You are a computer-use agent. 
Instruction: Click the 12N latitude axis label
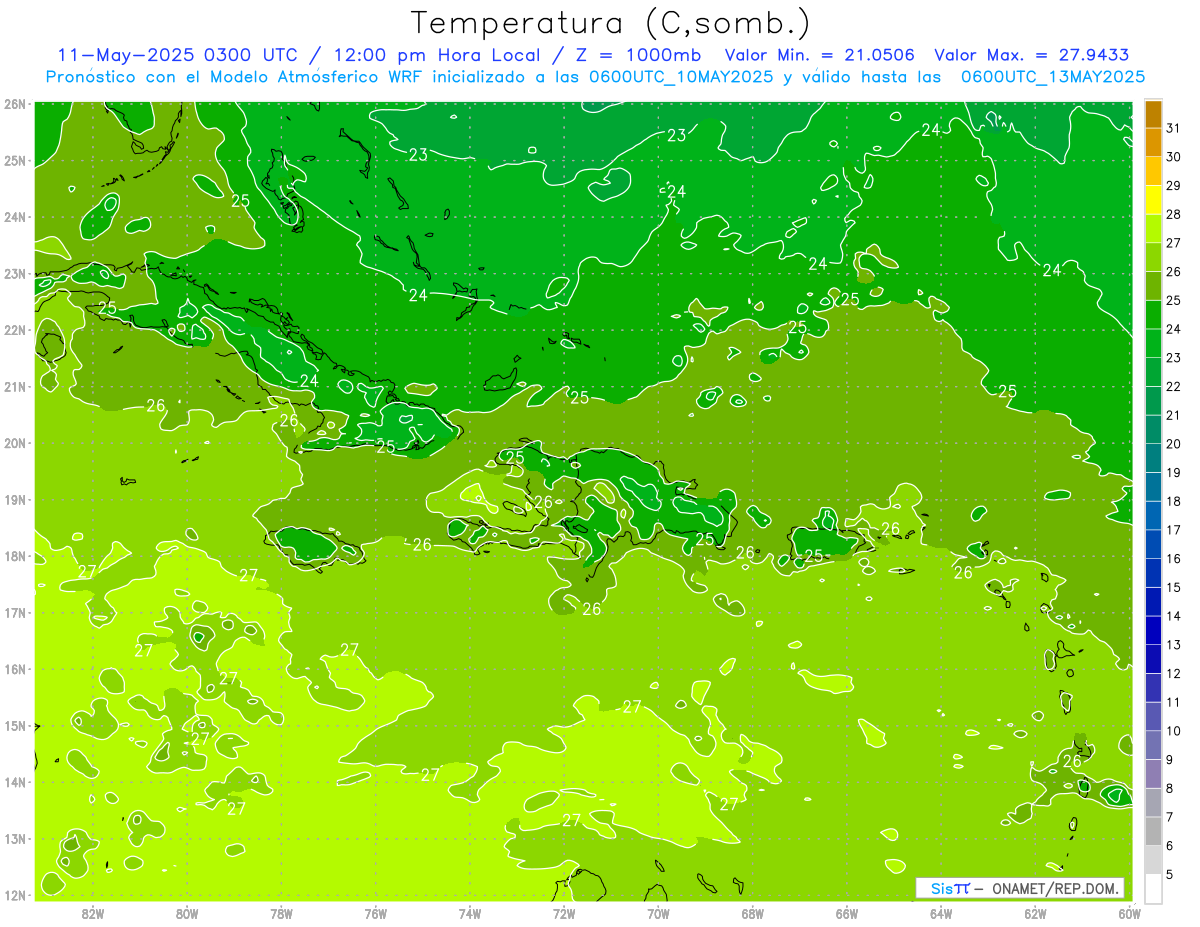pyautogui.click(x=15, y=895)
